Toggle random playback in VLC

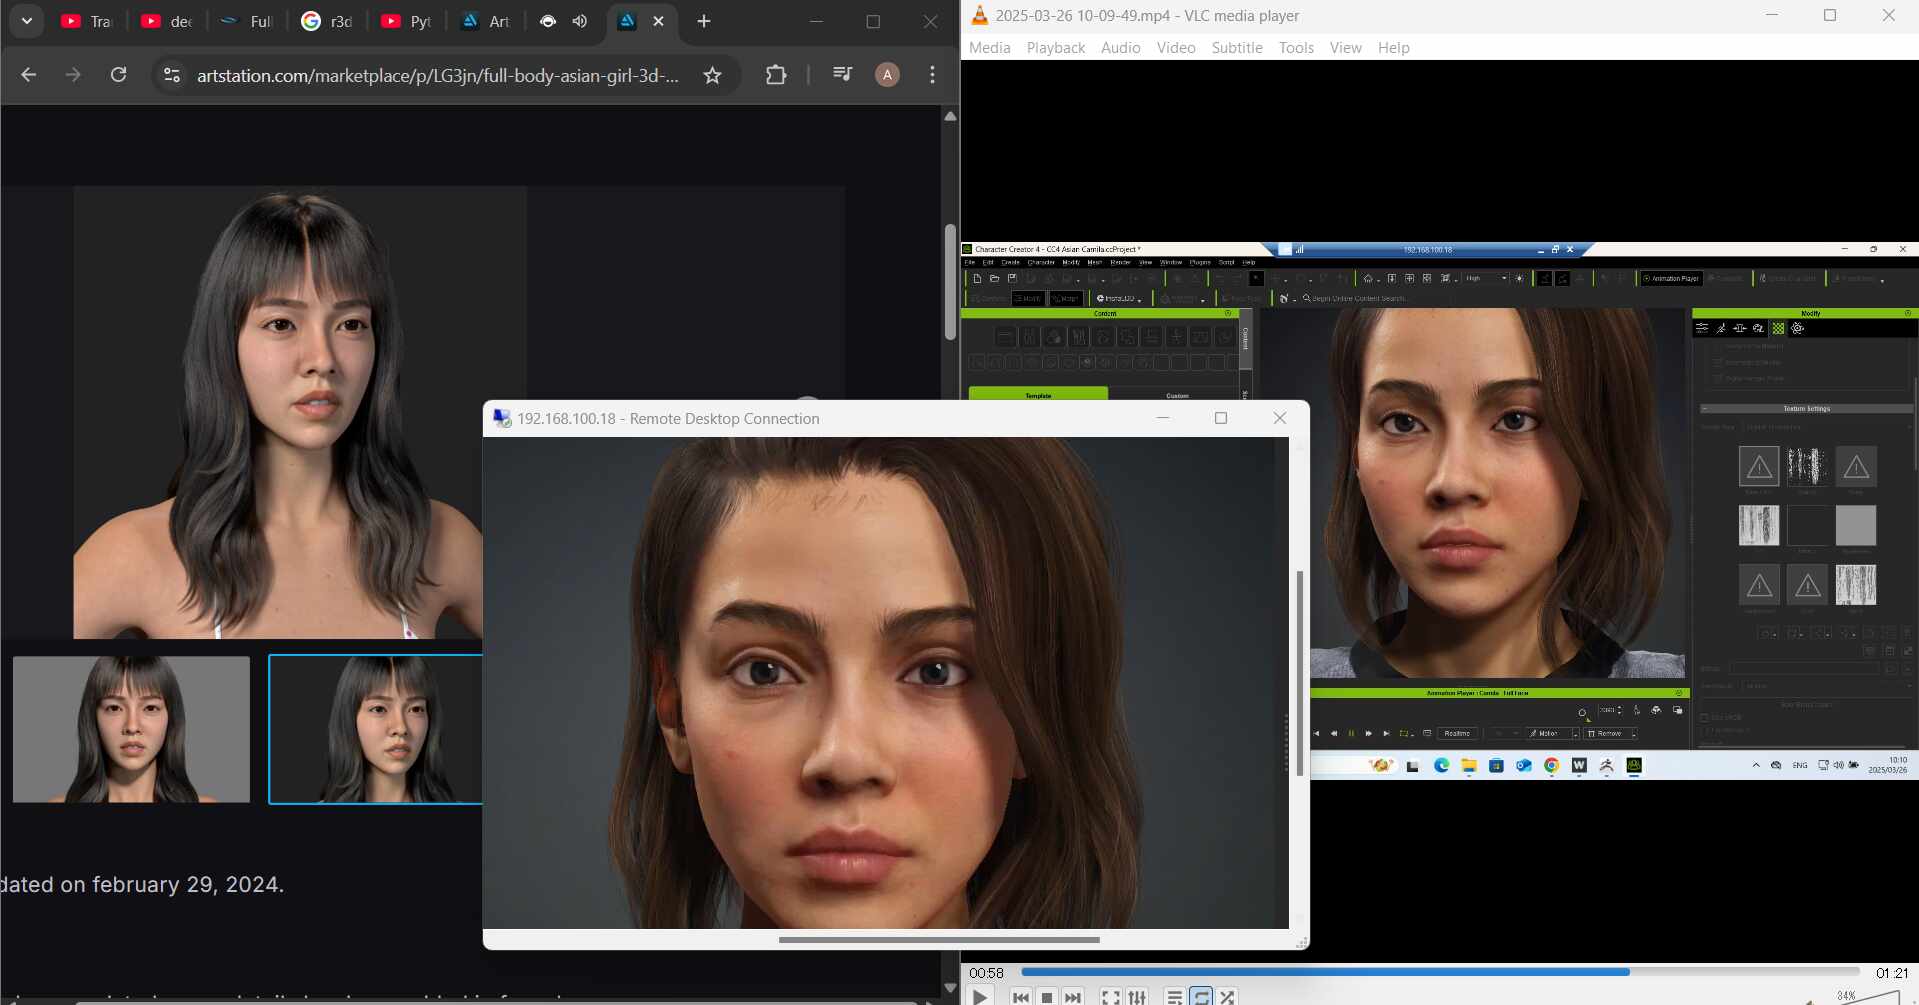[1227, 996]
